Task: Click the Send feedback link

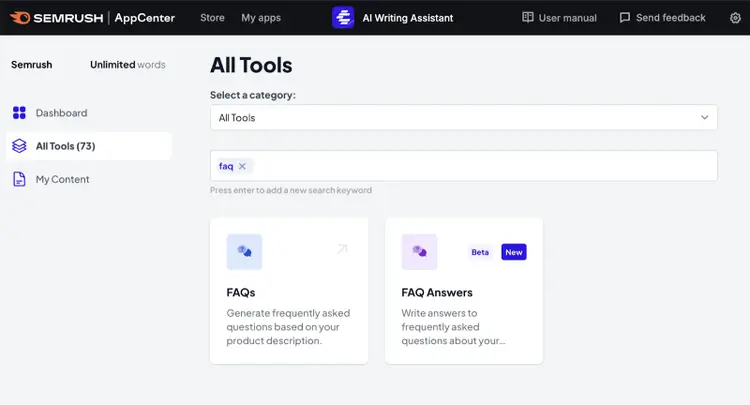Action: (671, 18)
